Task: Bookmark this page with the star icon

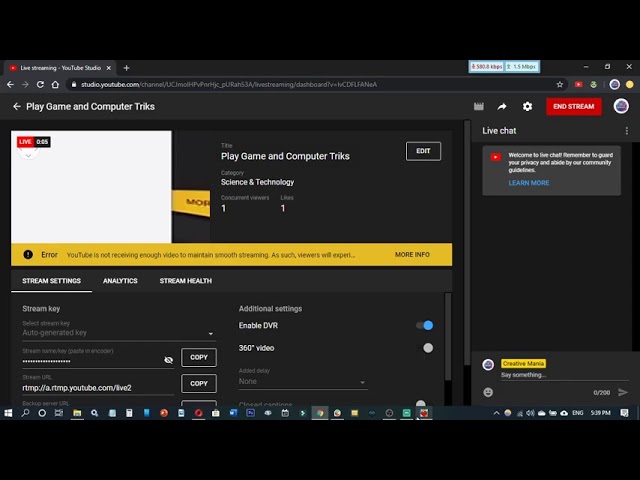Action: (560, 84)
